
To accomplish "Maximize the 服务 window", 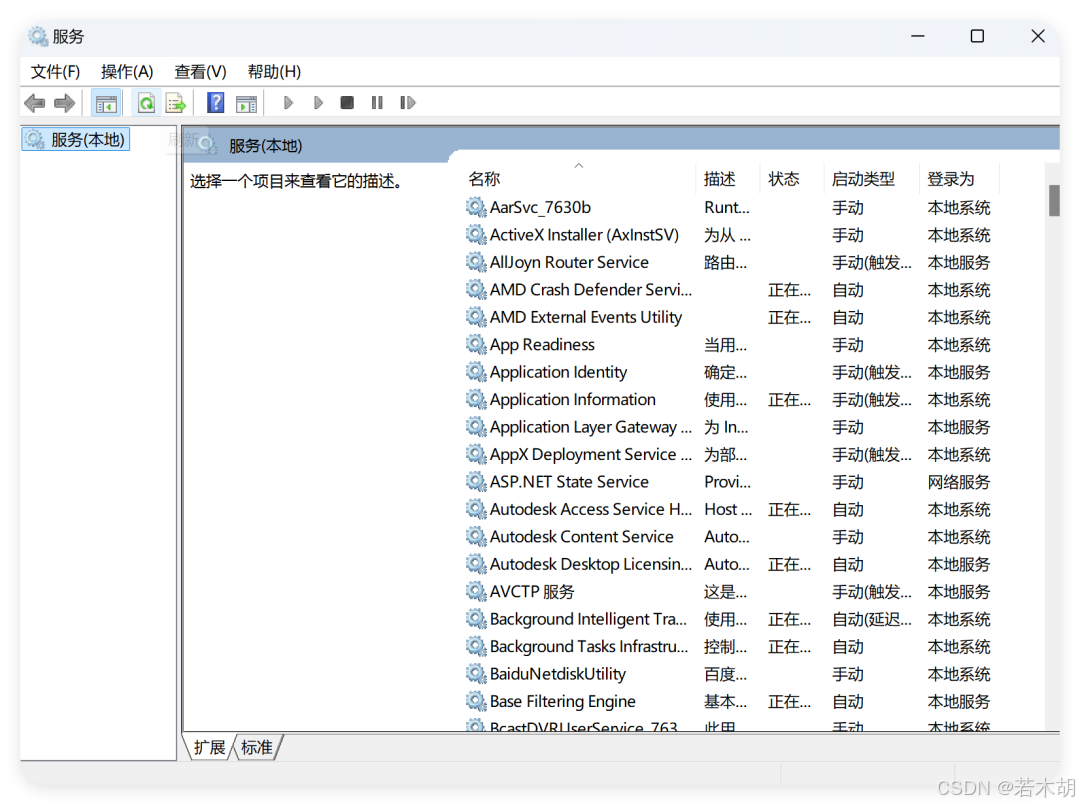I will [x=977, y=36].
